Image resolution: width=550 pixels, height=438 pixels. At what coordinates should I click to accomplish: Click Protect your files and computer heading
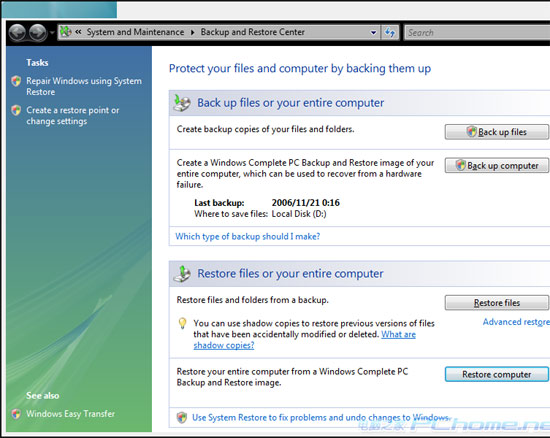click(x=300, y=68)
